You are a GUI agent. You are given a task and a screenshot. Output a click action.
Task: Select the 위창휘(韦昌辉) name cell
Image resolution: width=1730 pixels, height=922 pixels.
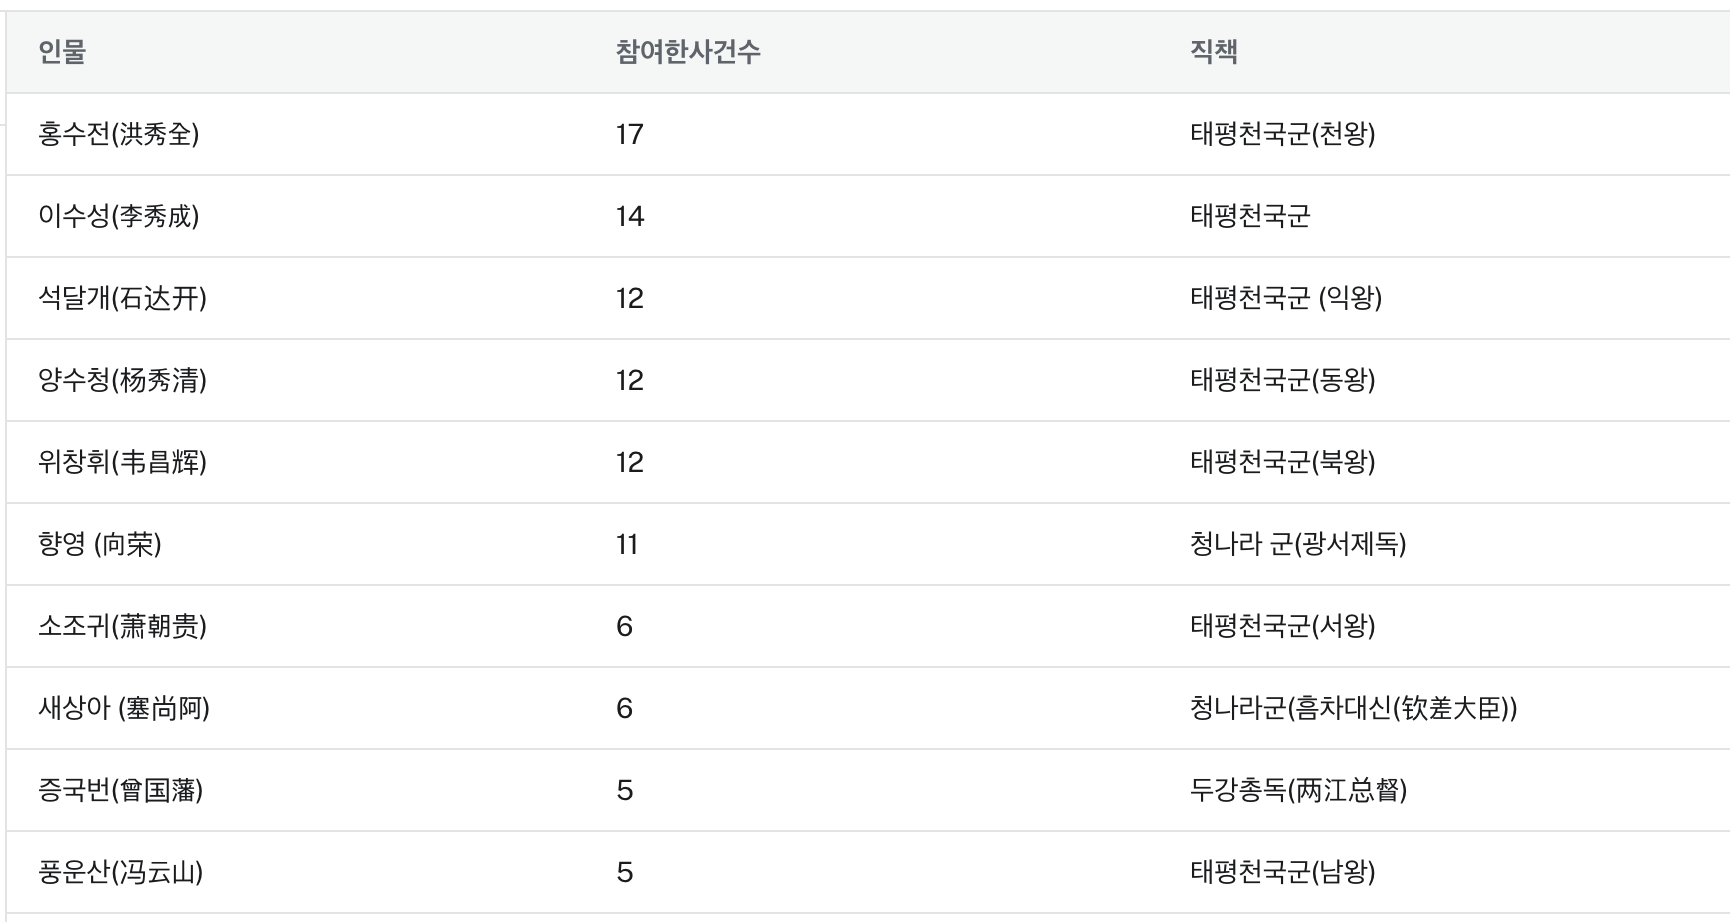click(x=122, y=462)
